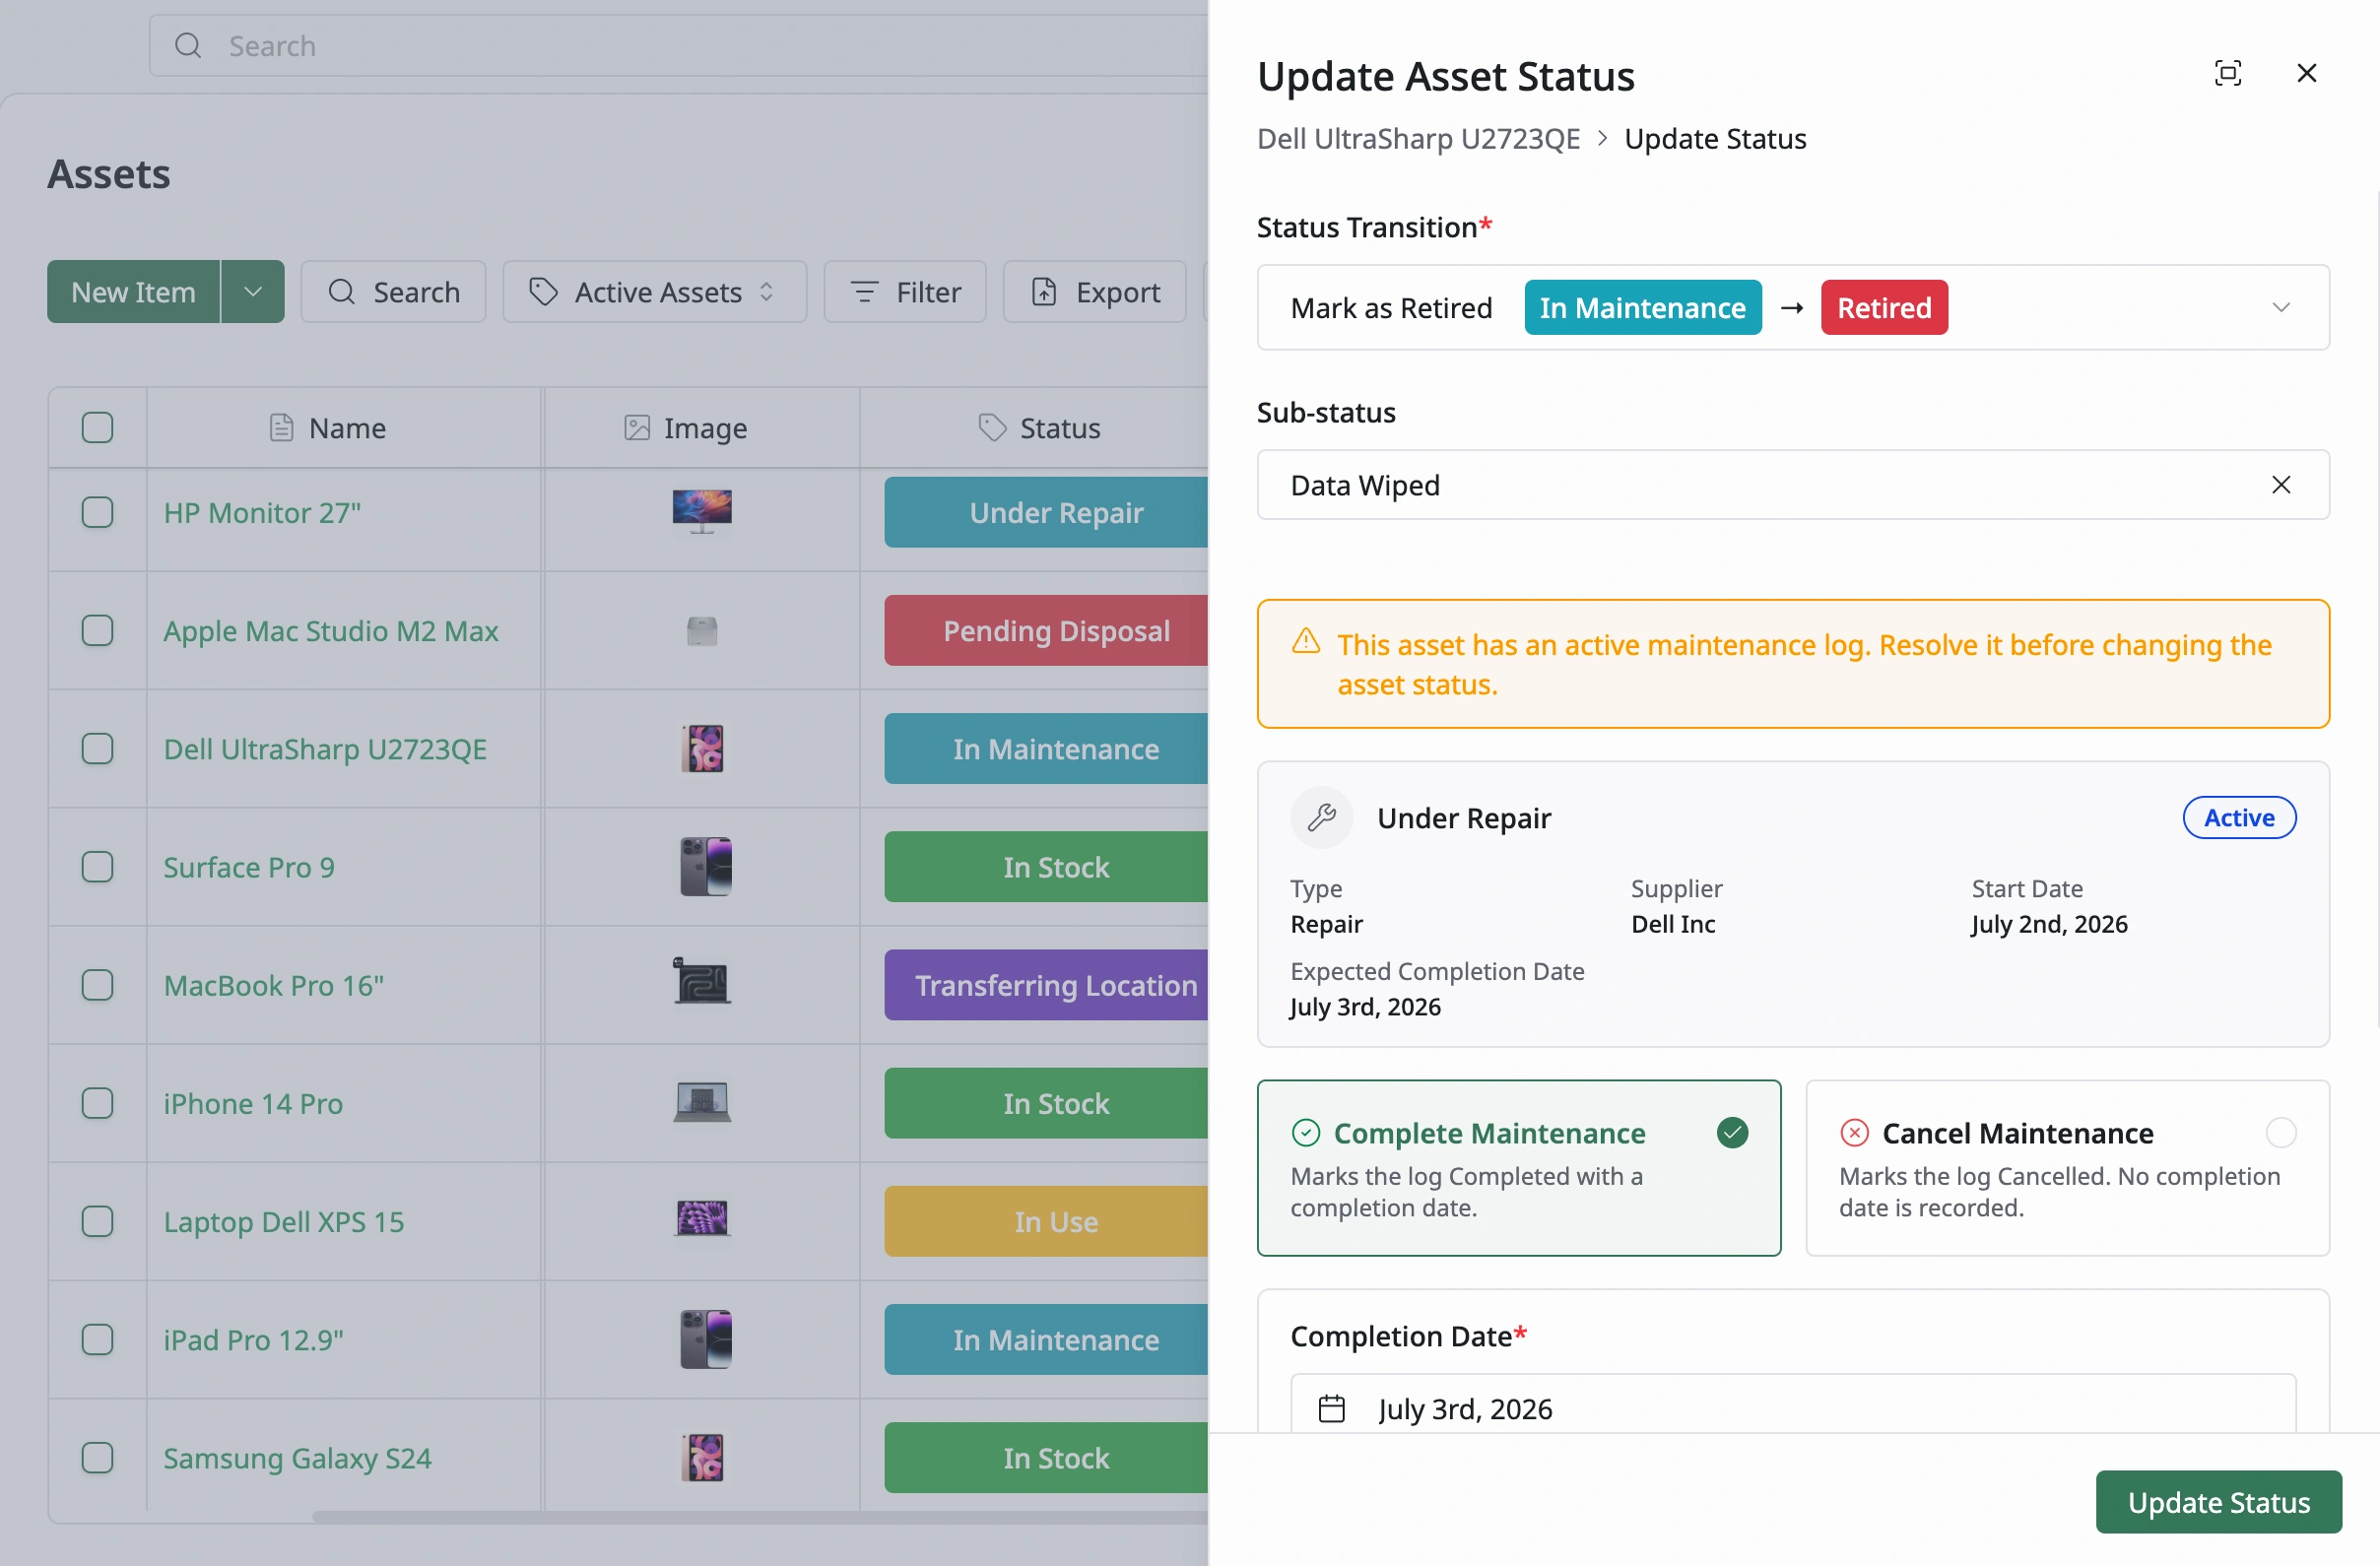The height and width of the screenshot is (1566, 2380).
Task: Select the Surface Pro 9 row checkbox
Action: pyautogui.click(x=97, y=866)
